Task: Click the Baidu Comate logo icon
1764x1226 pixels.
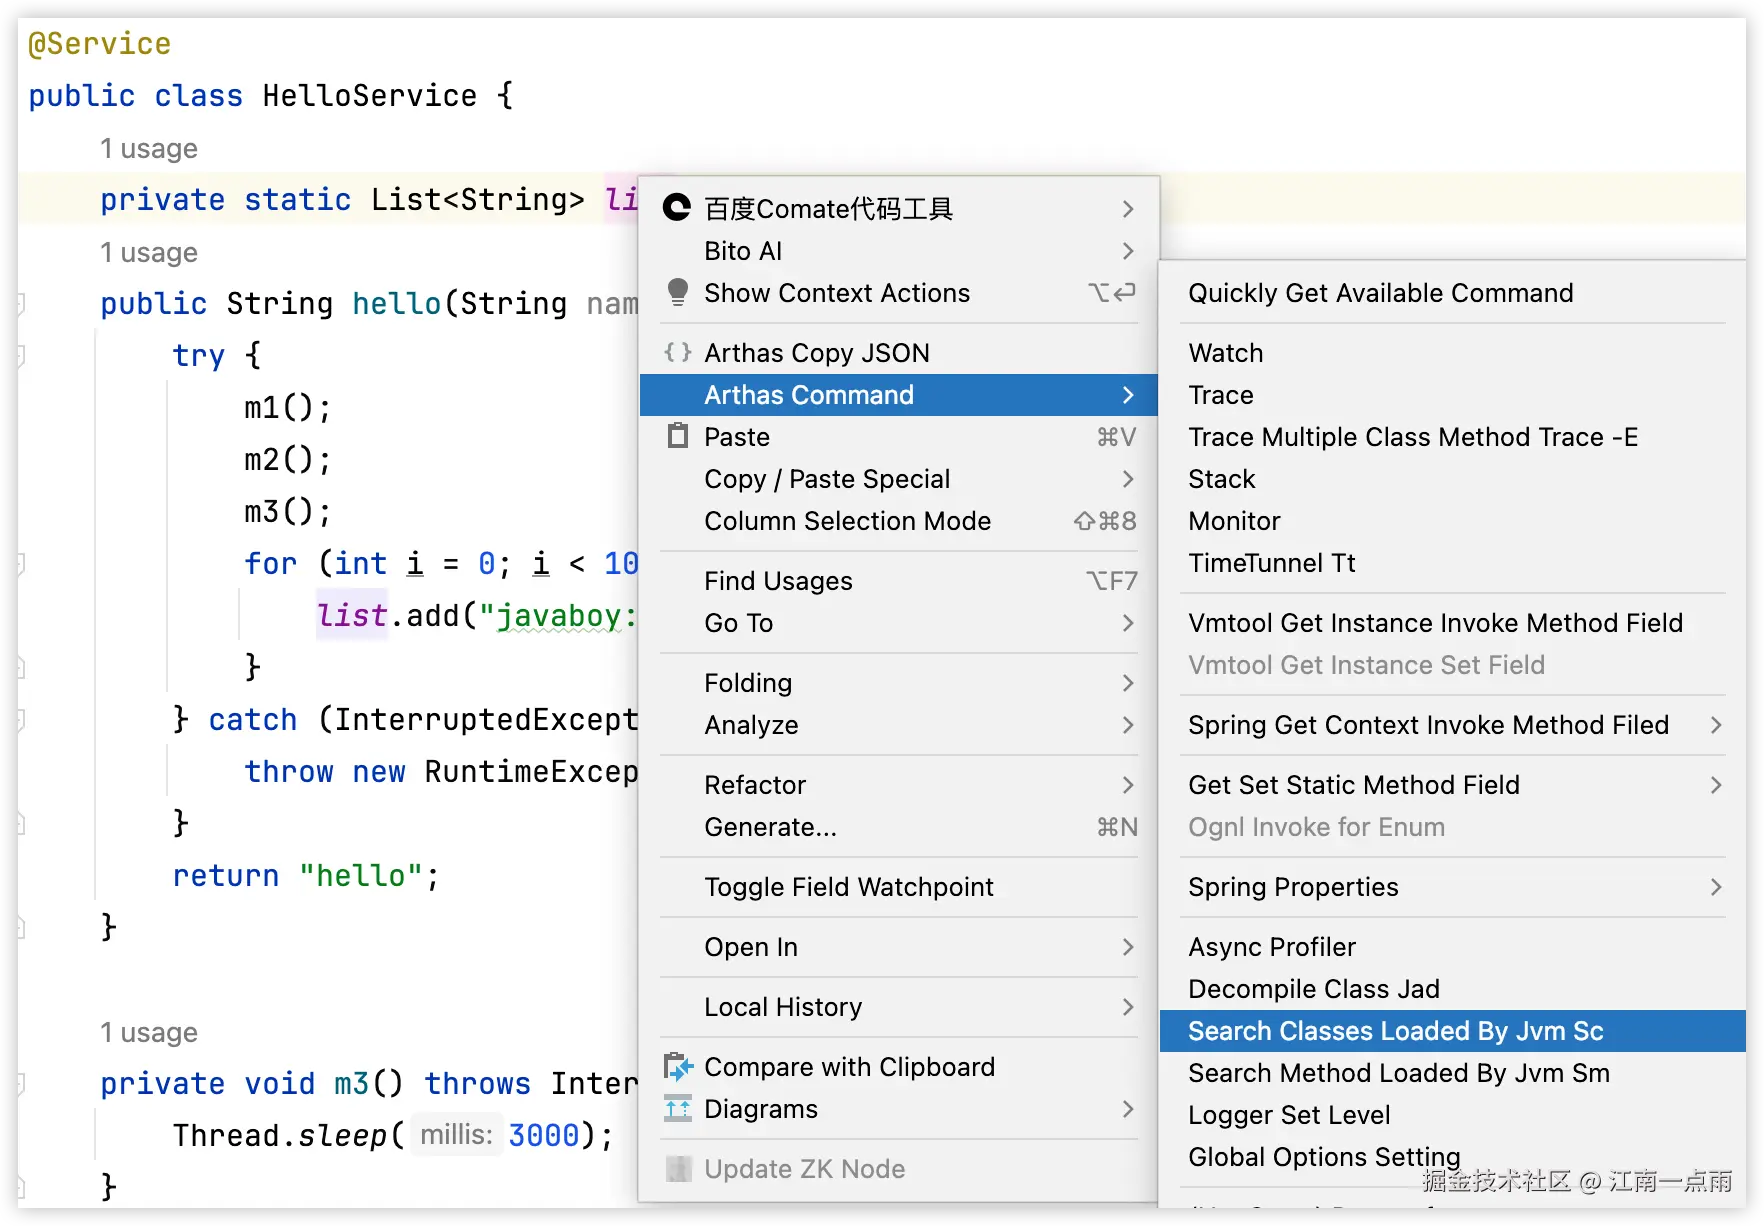Action: click(x=677, y=208)
